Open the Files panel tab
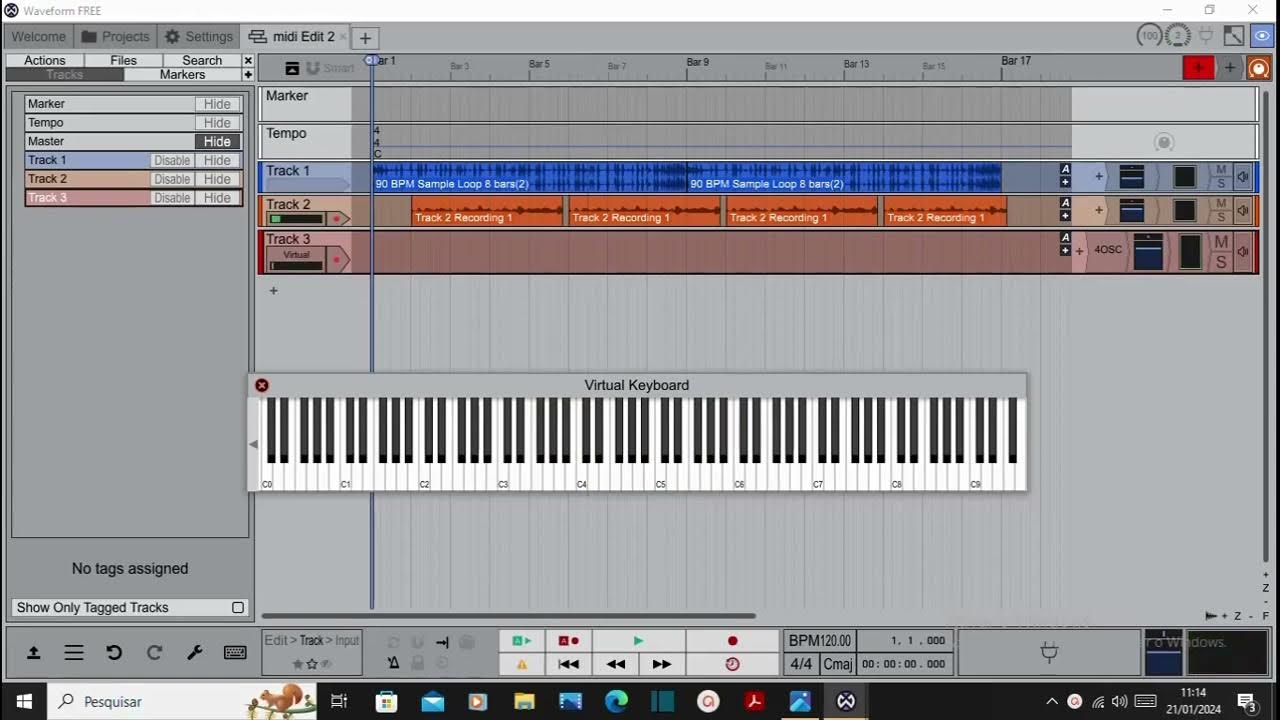The height and width of the screenshot is (720, 1280). (124, 60)
